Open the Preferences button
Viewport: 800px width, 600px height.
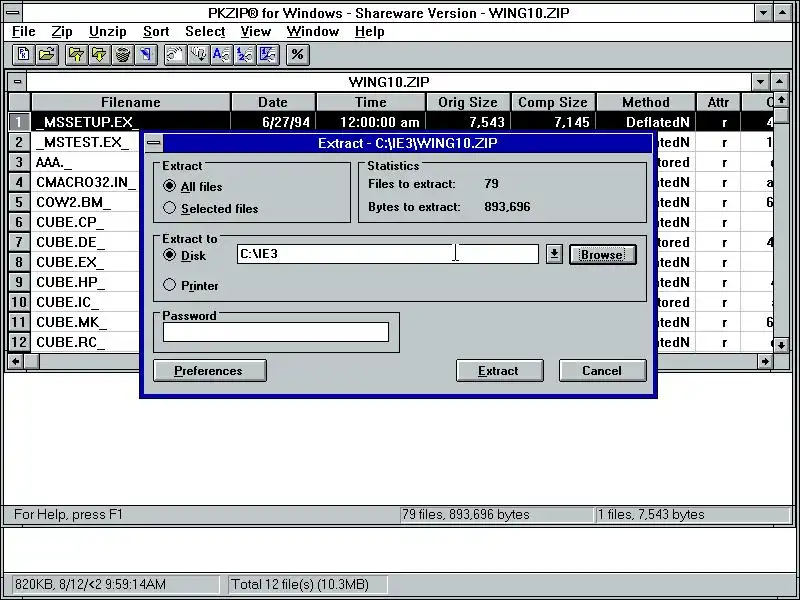[x=210, y=370]
